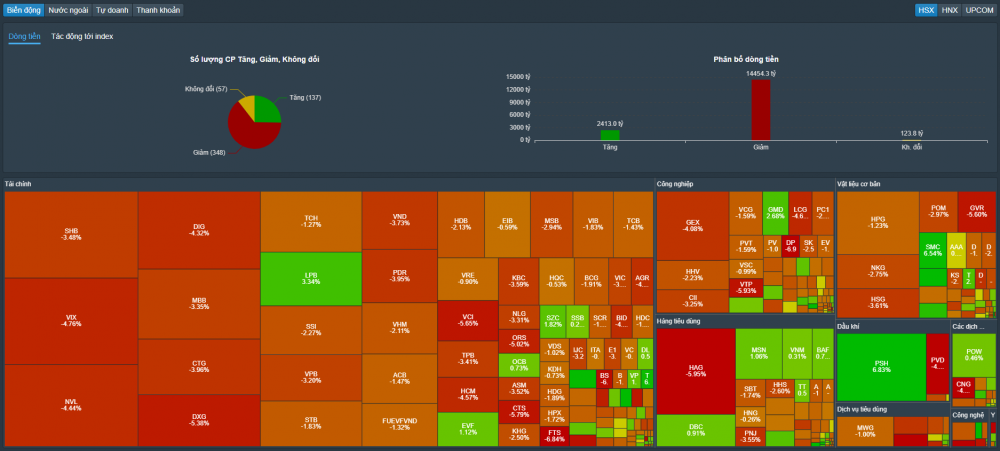
Task: Click the TCH treemap tile
Action: point(311,221)
